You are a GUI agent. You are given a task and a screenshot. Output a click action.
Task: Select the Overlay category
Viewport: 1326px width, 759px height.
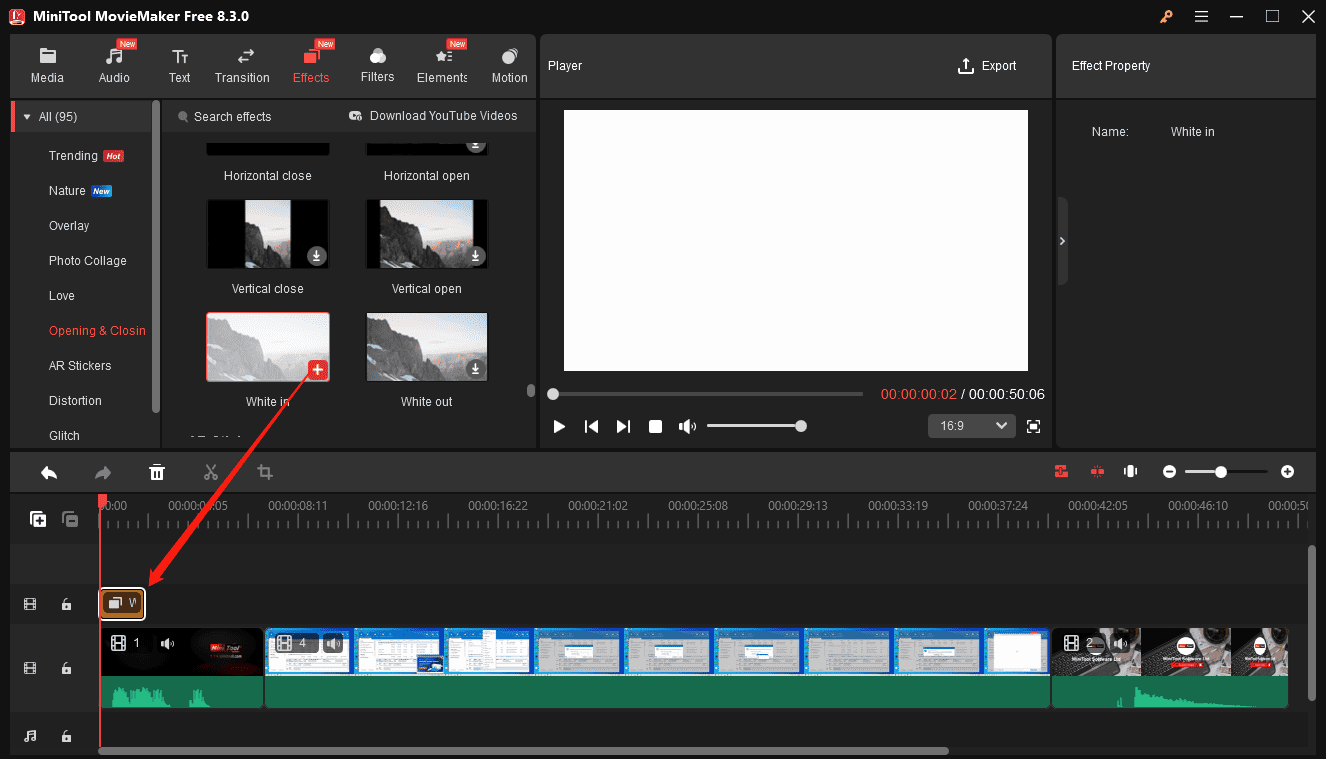69,226
